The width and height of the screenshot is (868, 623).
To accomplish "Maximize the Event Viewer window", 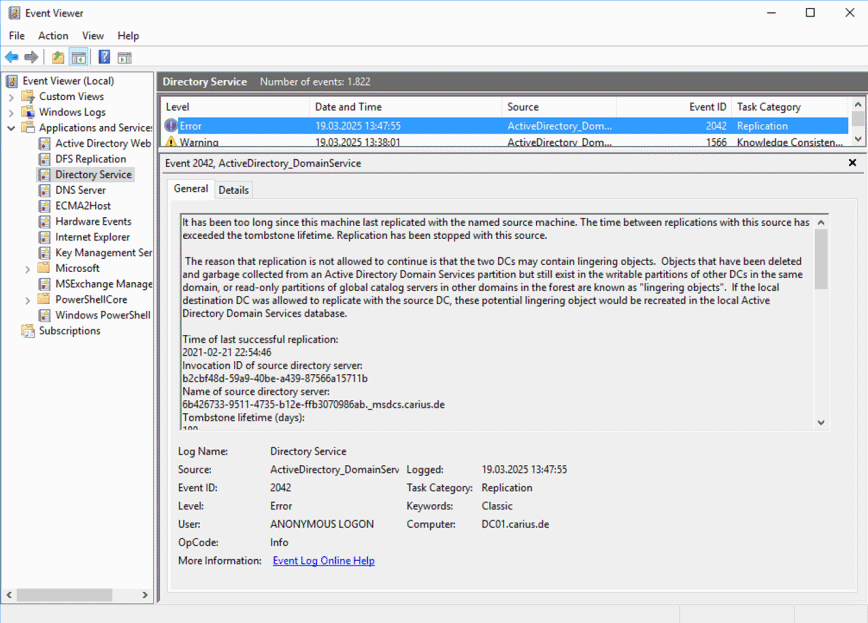I will pyautogui.click(x=810, y=13).
